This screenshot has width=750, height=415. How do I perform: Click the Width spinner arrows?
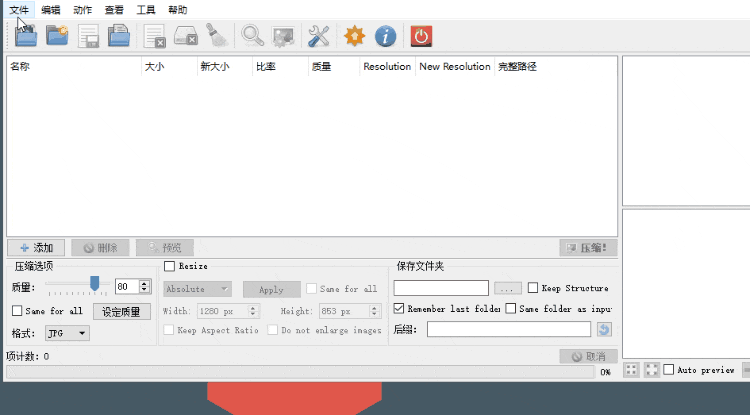pyautogui.click(x=254, y=311)
